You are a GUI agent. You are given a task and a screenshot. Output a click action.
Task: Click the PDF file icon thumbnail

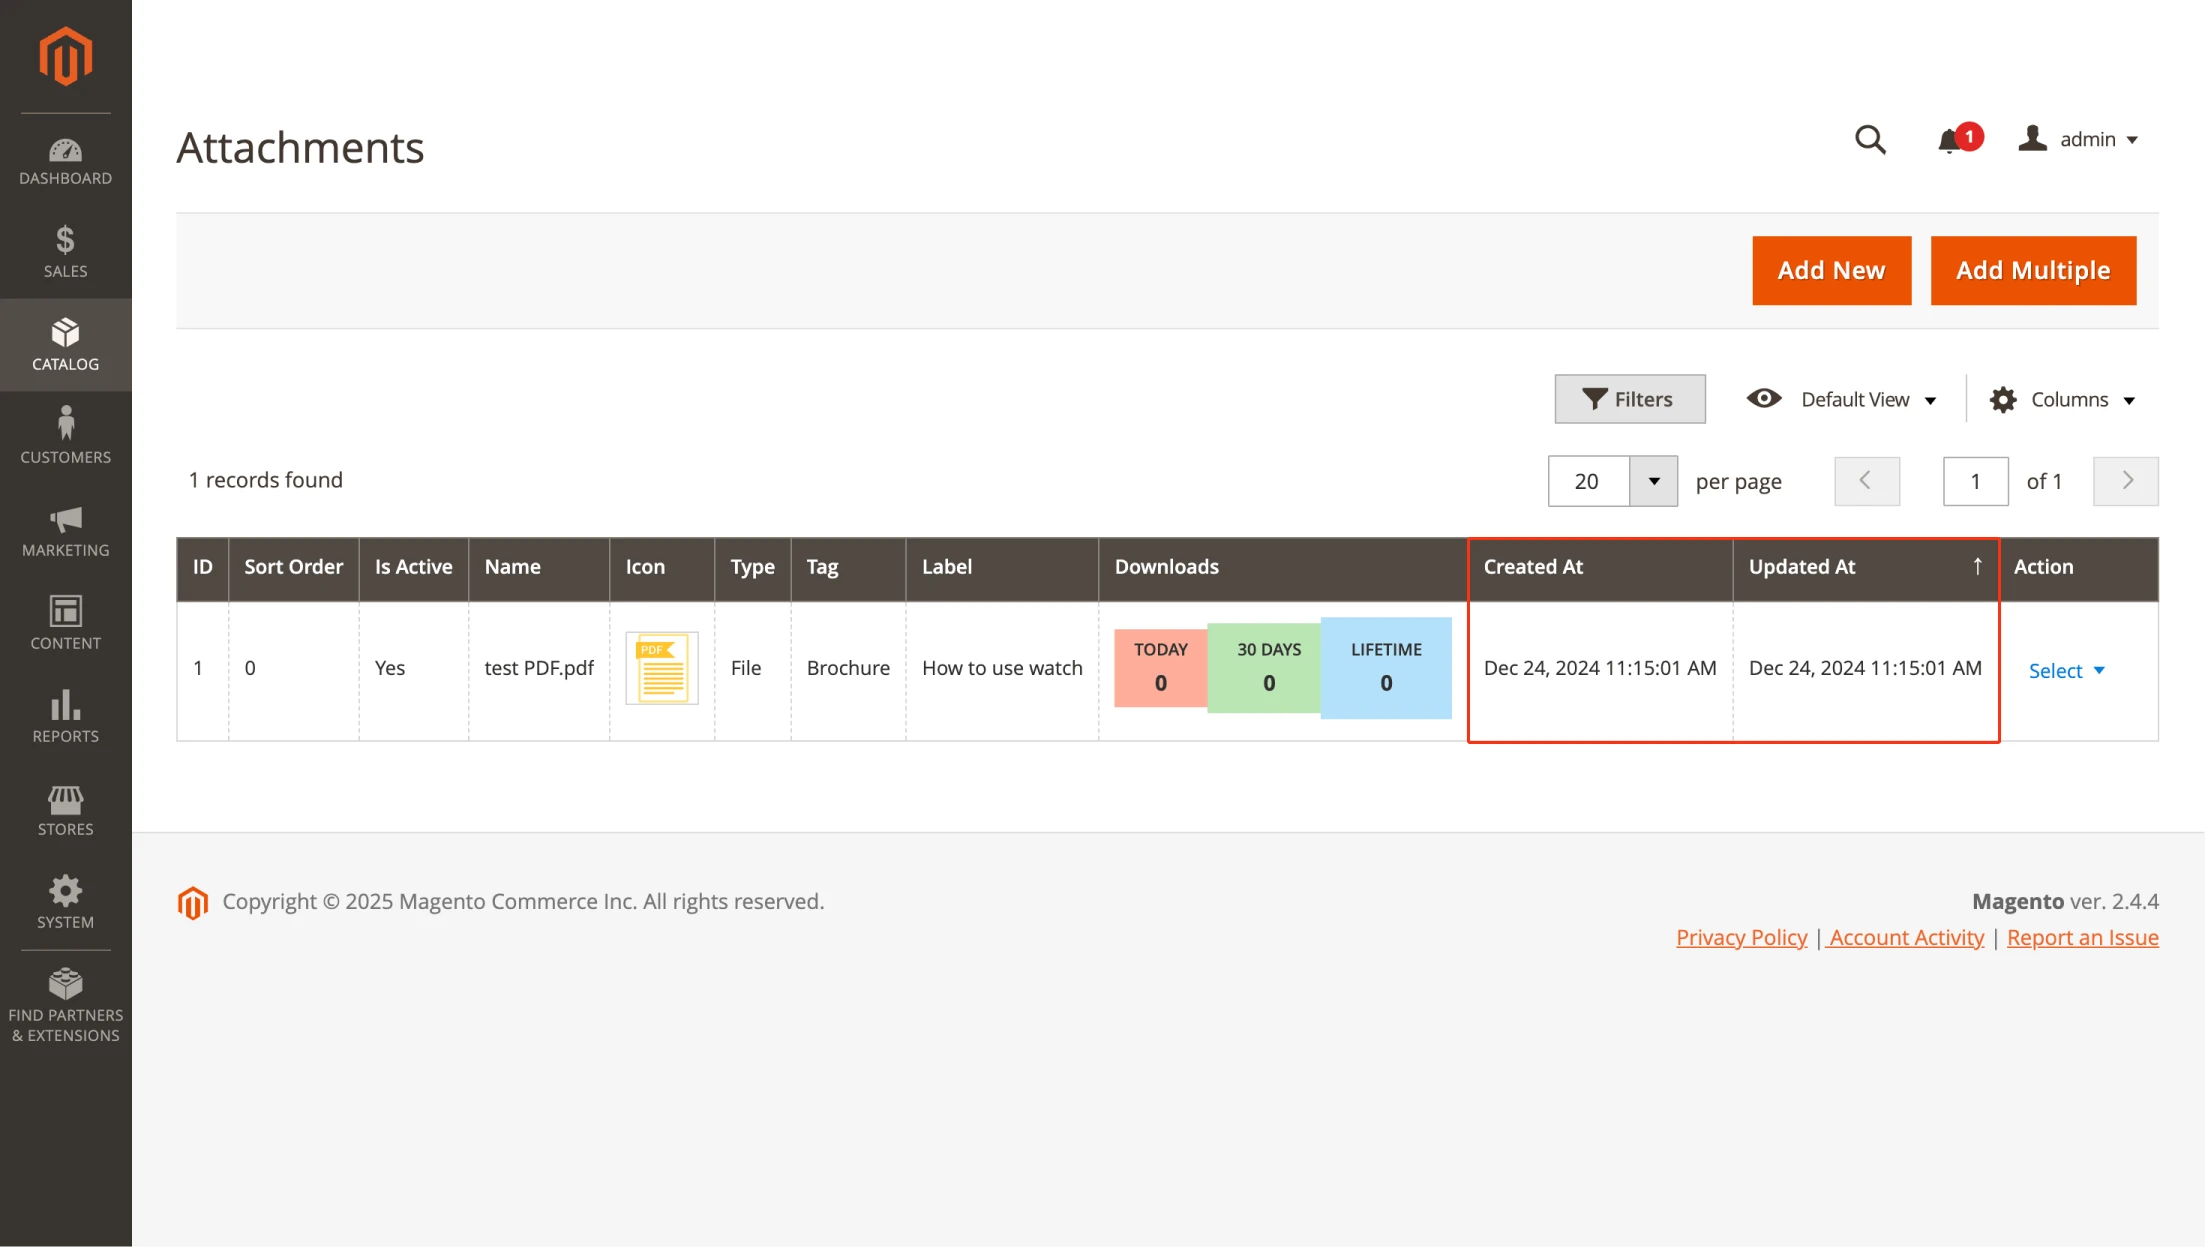662,668
